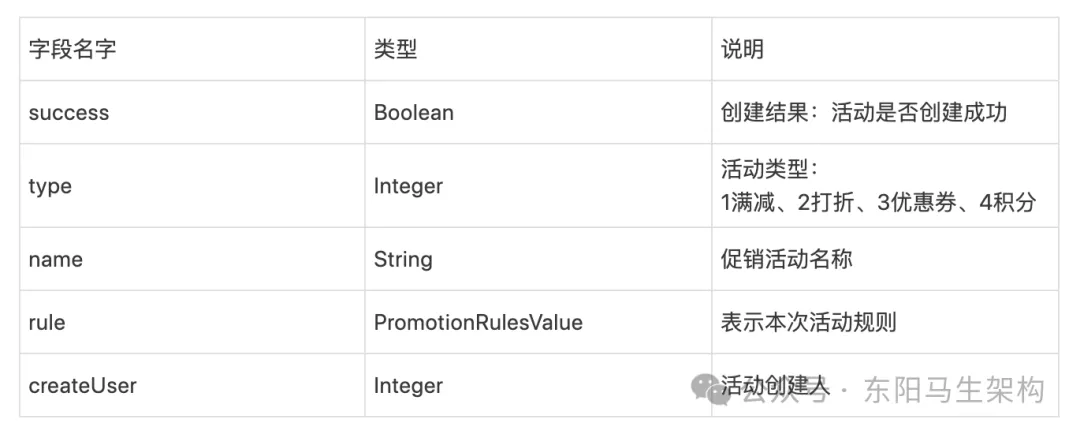The width and height of the screenshot is (1080, 434).
Task: Click the Boolean type cell
Action: 538,112
